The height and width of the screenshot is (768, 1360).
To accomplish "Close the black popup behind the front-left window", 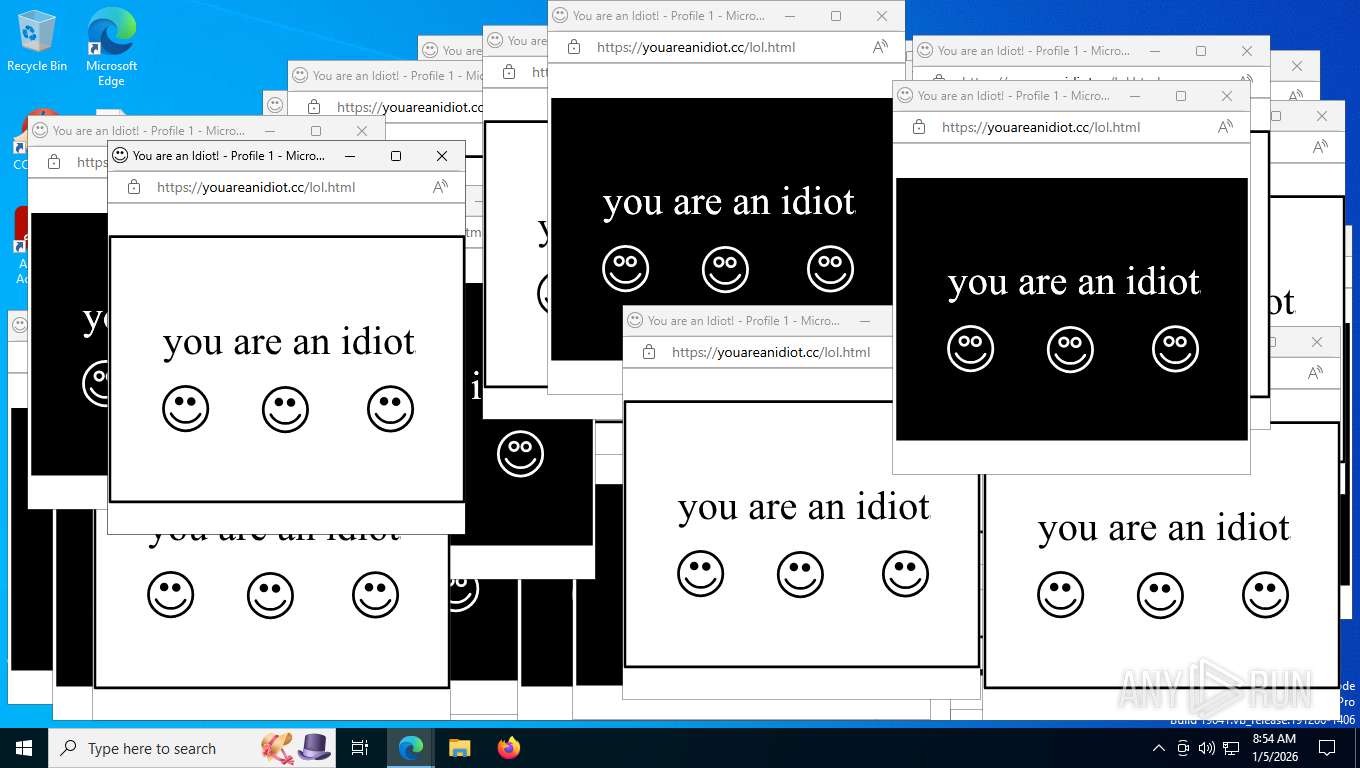I will coord(362,130).
